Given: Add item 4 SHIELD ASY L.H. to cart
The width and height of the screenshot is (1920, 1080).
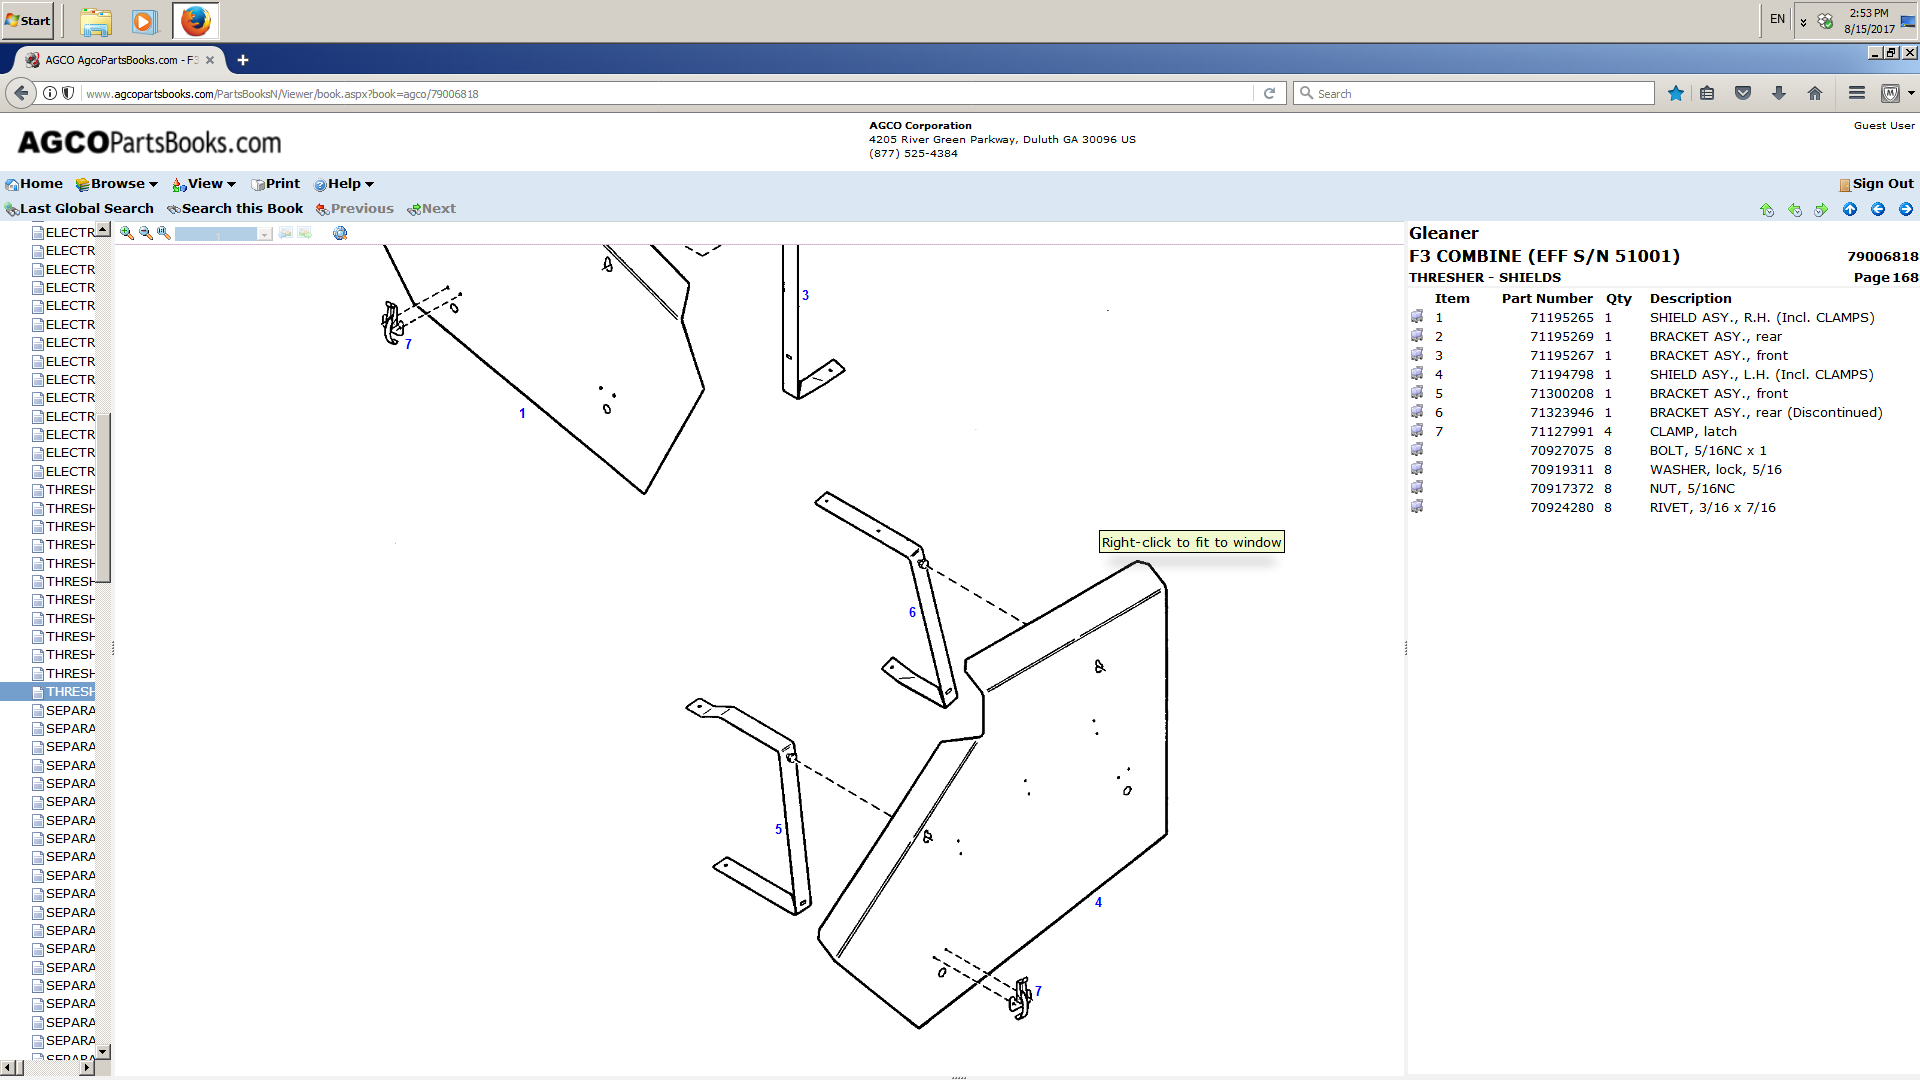Looking at the screenshot, I should pos(1417,374).
